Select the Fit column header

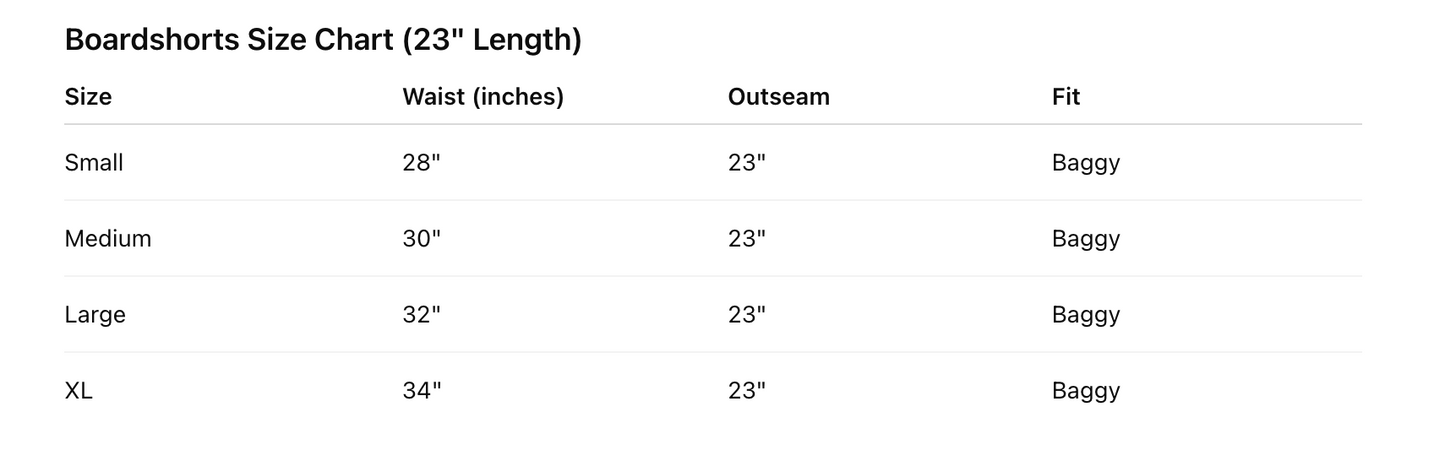[1066, 97]
